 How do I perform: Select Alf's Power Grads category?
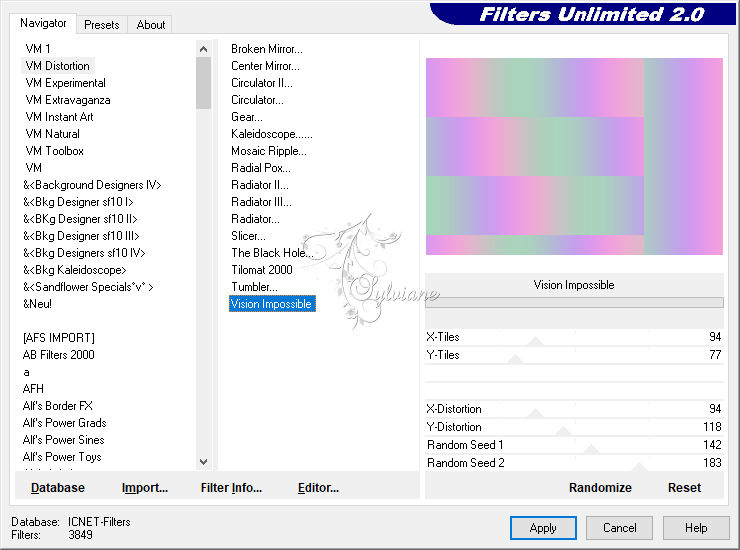[x=65, y=423]
